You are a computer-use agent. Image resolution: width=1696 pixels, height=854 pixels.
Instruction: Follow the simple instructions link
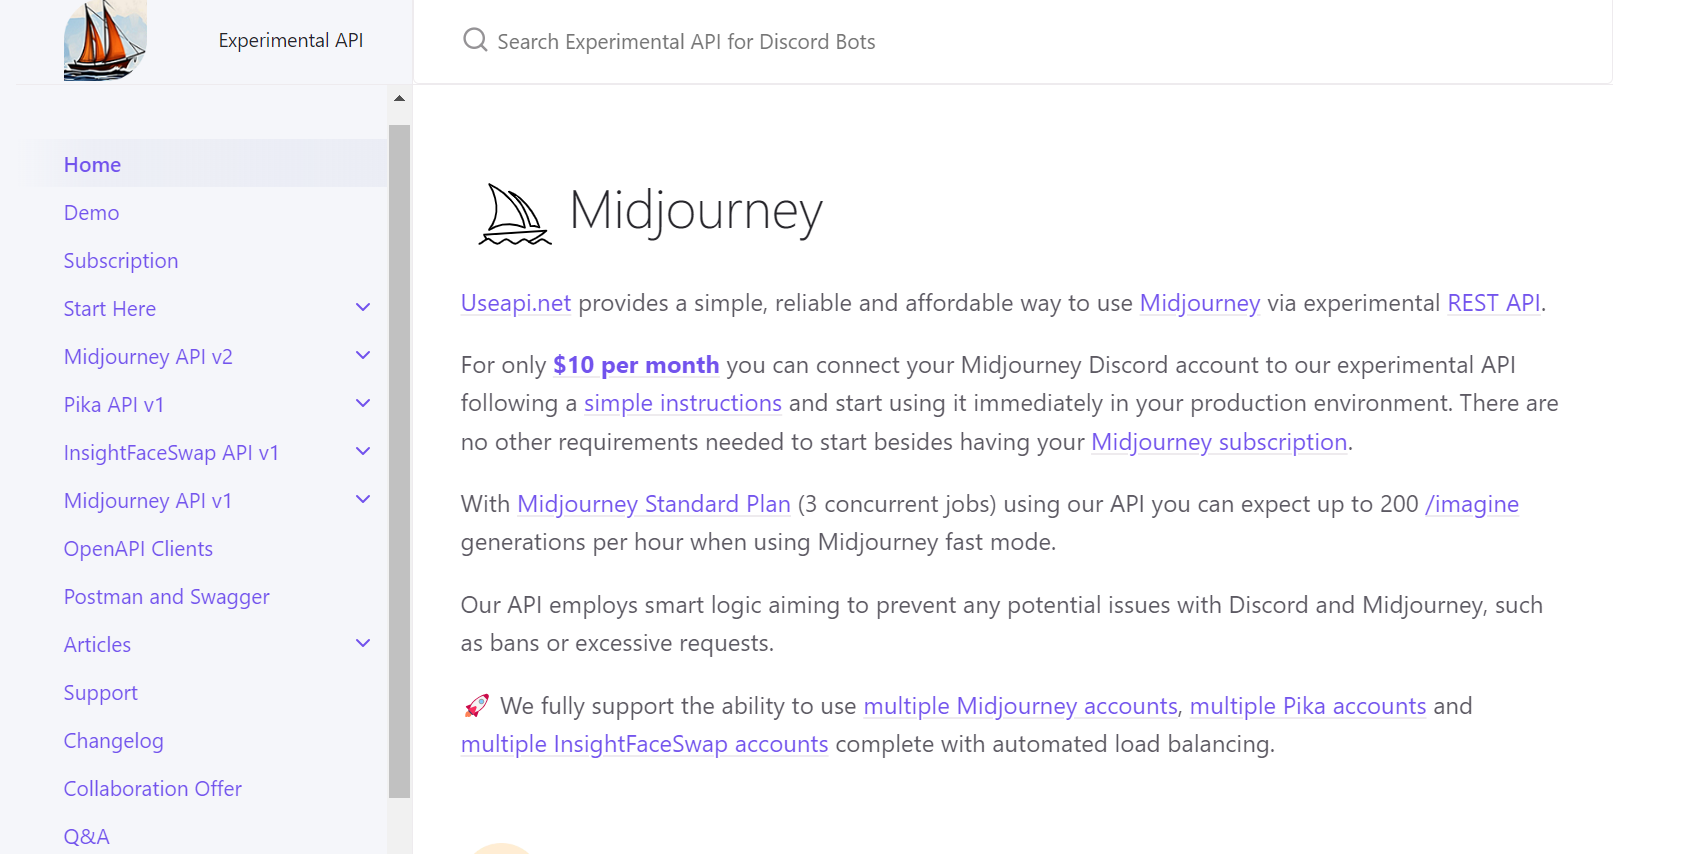click(683, 403)
